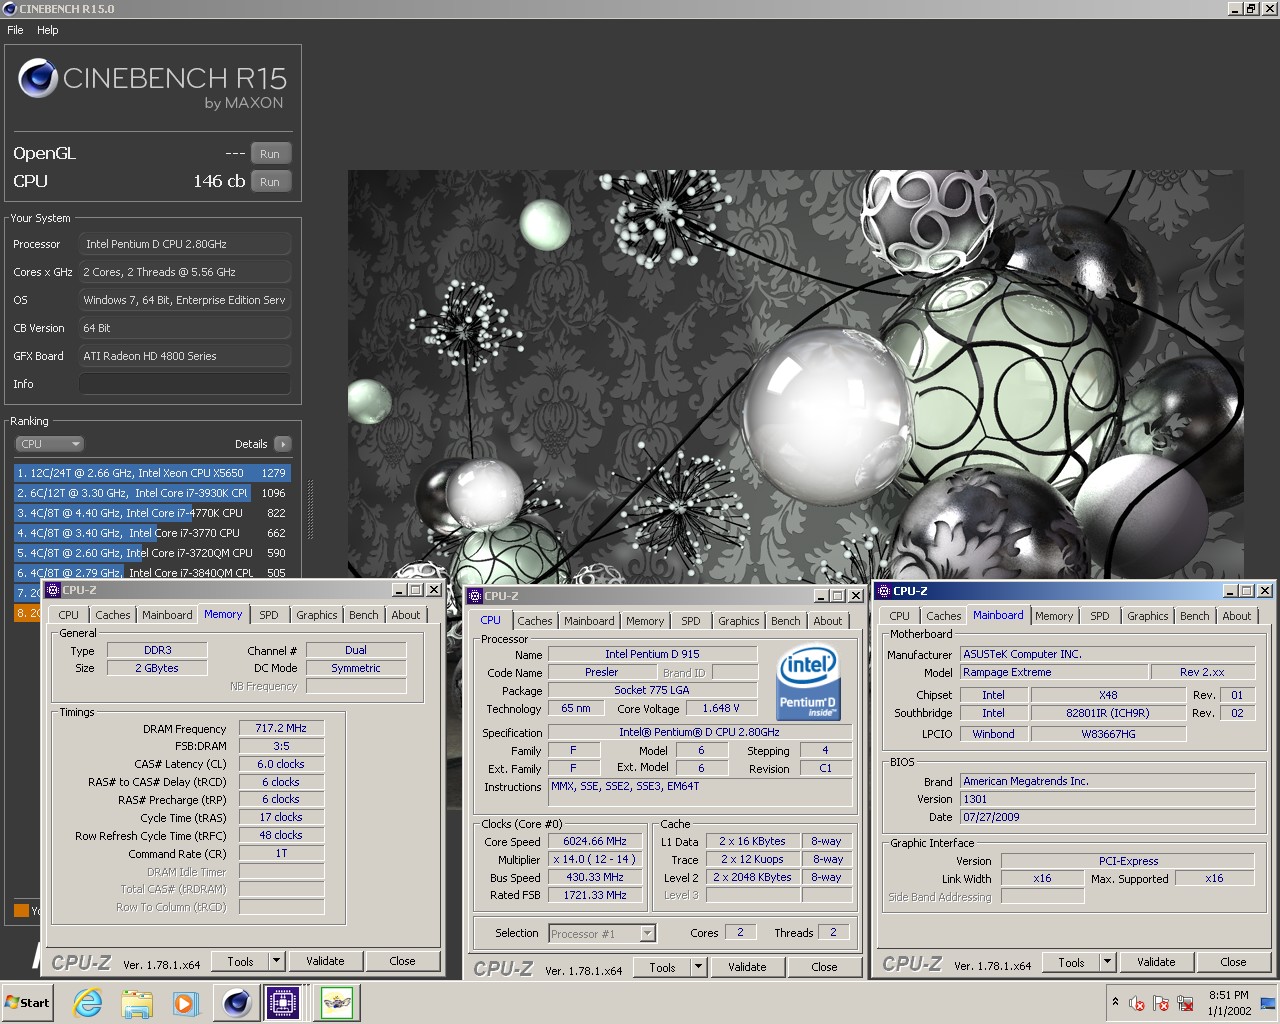Click GFX Board ATI Radeon HD 4800 field
Viewport: 1280px width, 1024px height.
[x=185, y=356]
